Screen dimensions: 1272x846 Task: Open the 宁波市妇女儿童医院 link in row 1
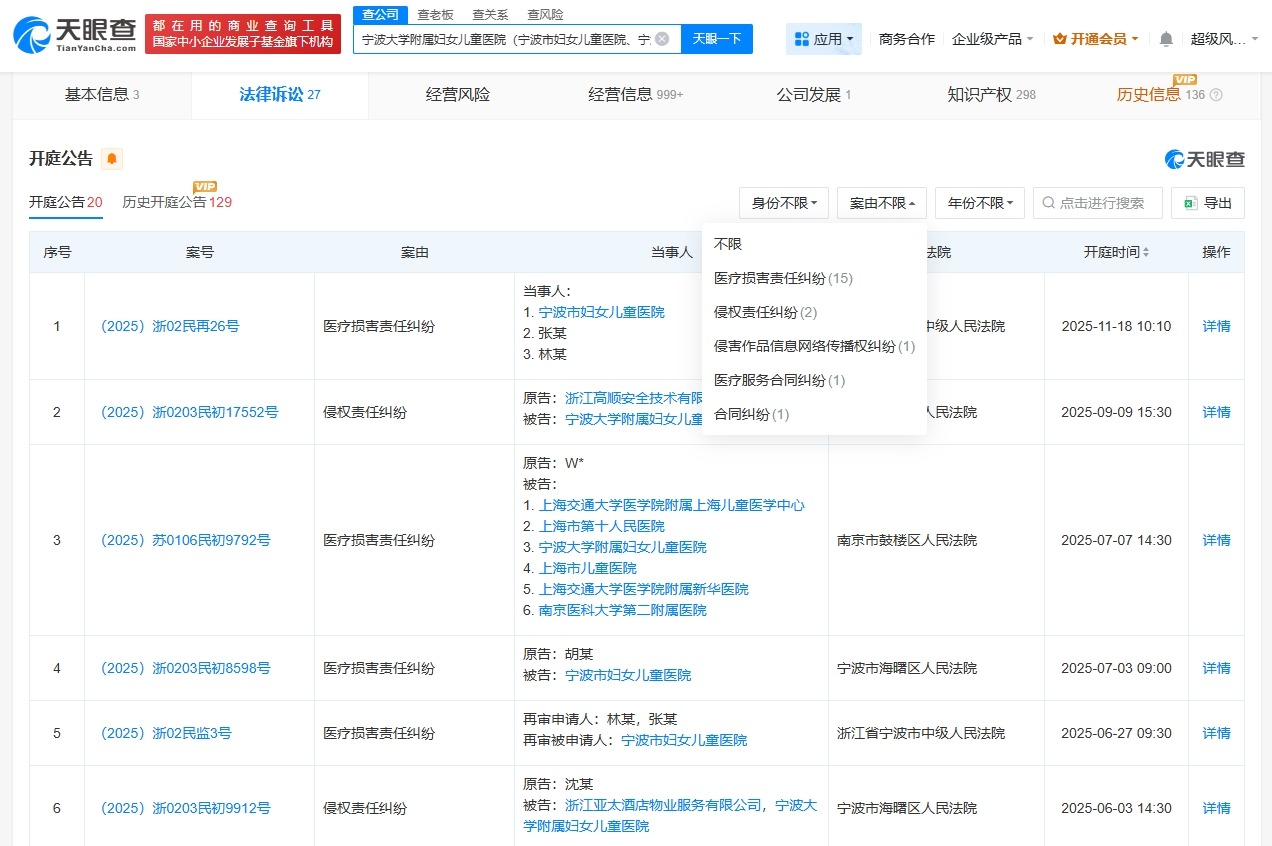click(x=600, y=311)
